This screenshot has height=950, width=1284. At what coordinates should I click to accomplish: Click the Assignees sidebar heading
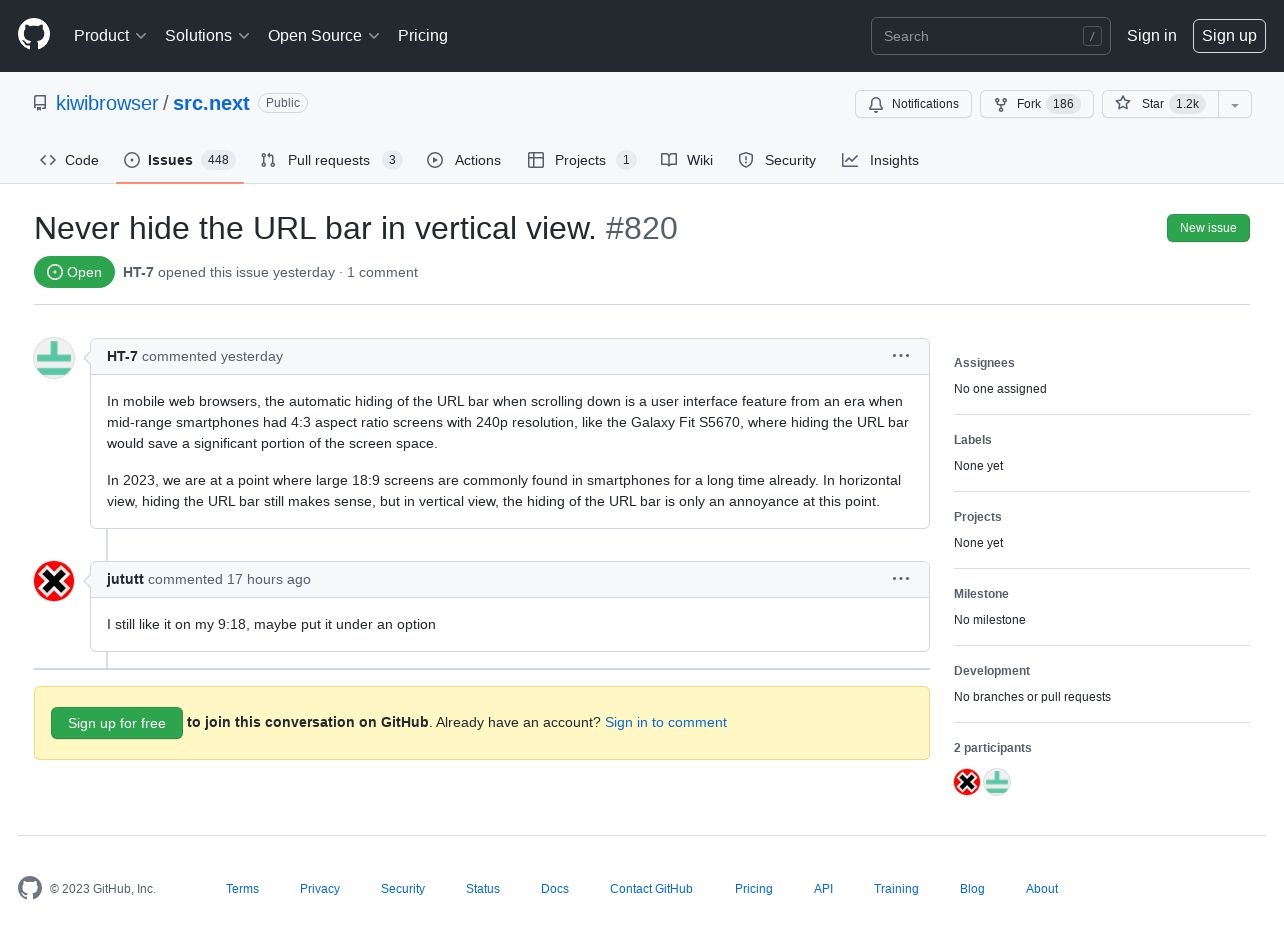pos(984,363)
